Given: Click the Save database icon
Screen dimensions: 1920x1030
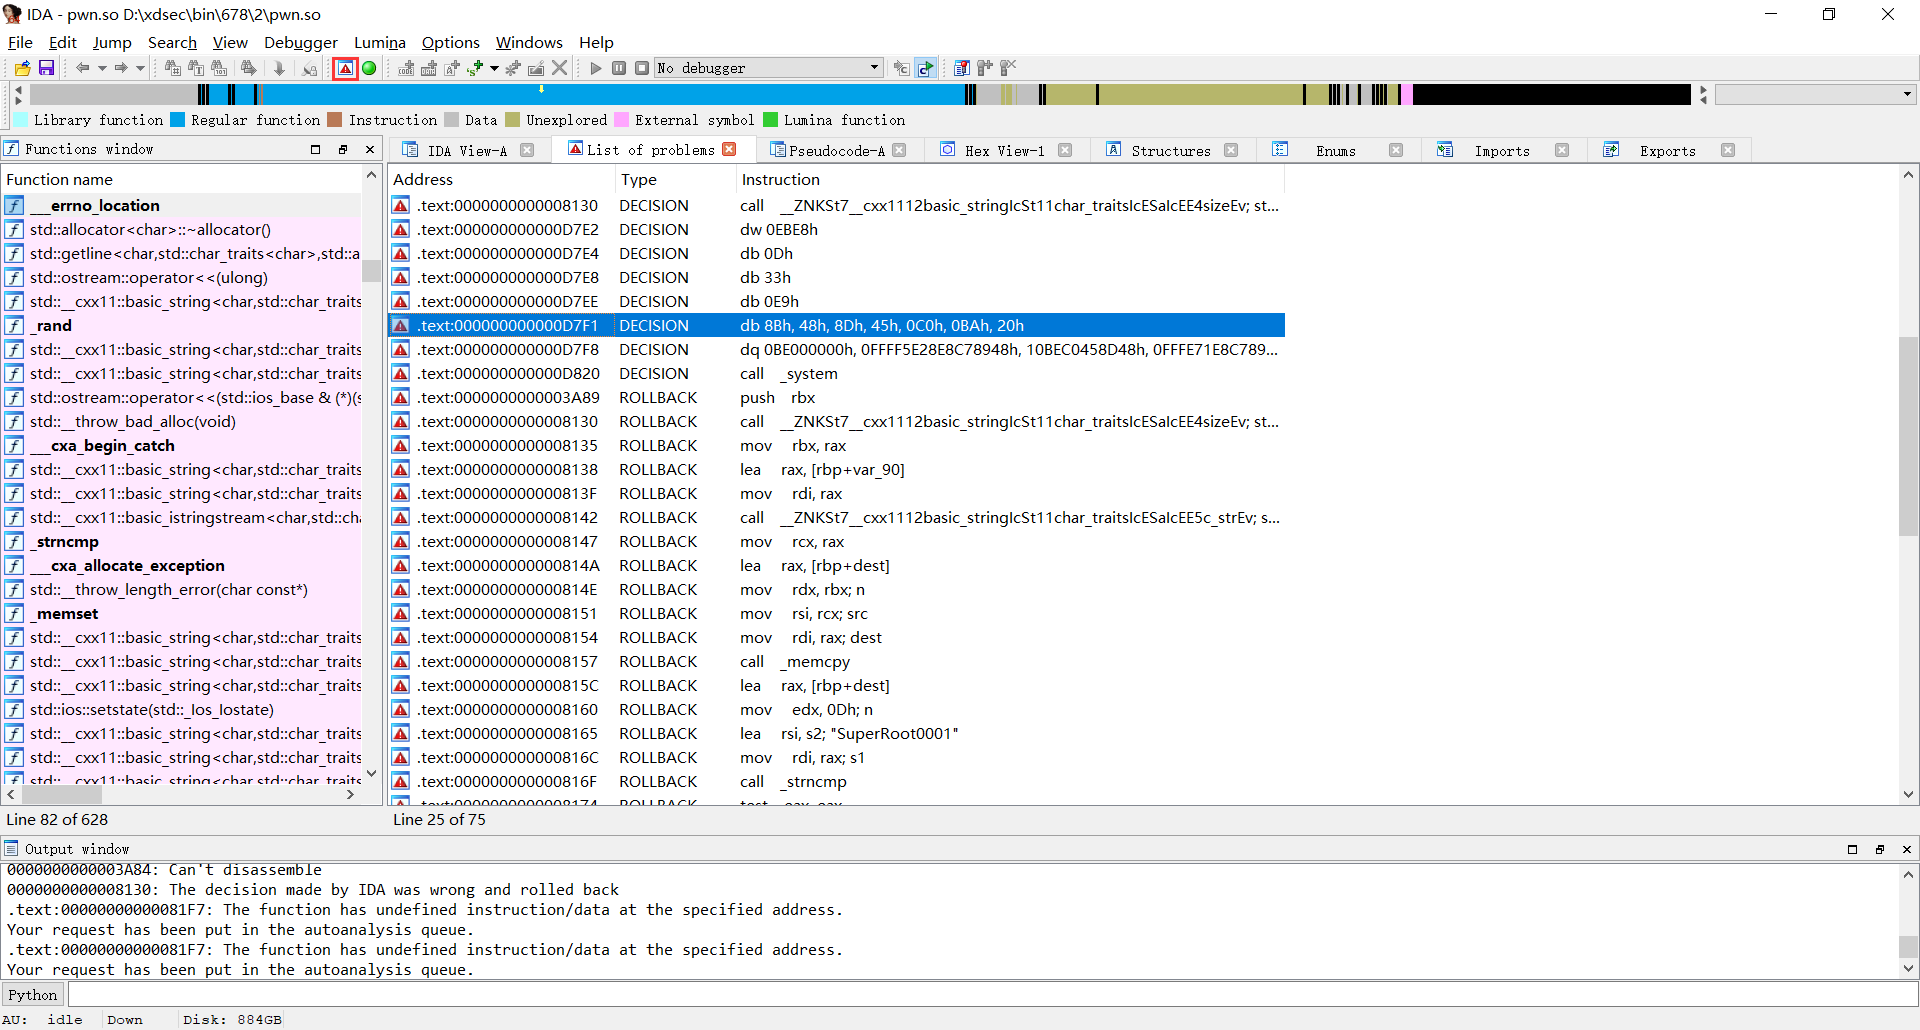Looking at the screenshot, I should [46, 68].
